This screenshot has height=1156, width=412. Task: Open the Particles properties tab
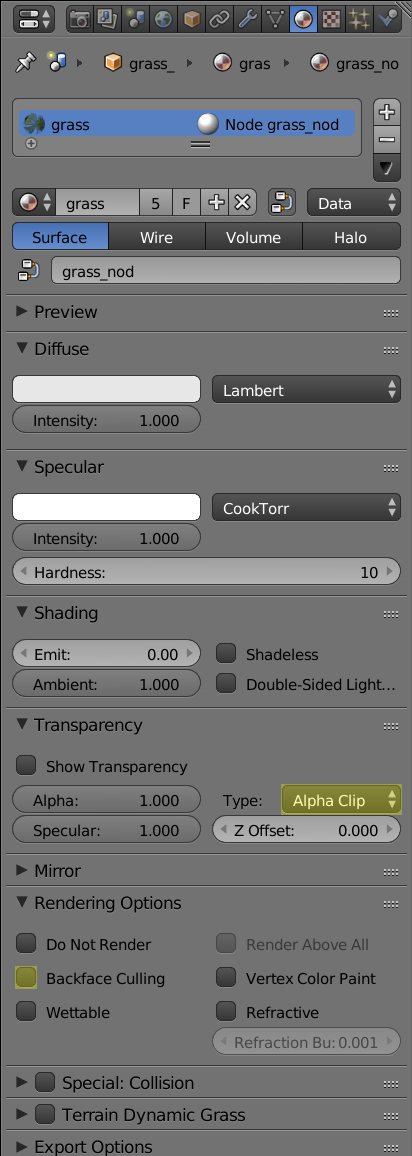point(360,18)
